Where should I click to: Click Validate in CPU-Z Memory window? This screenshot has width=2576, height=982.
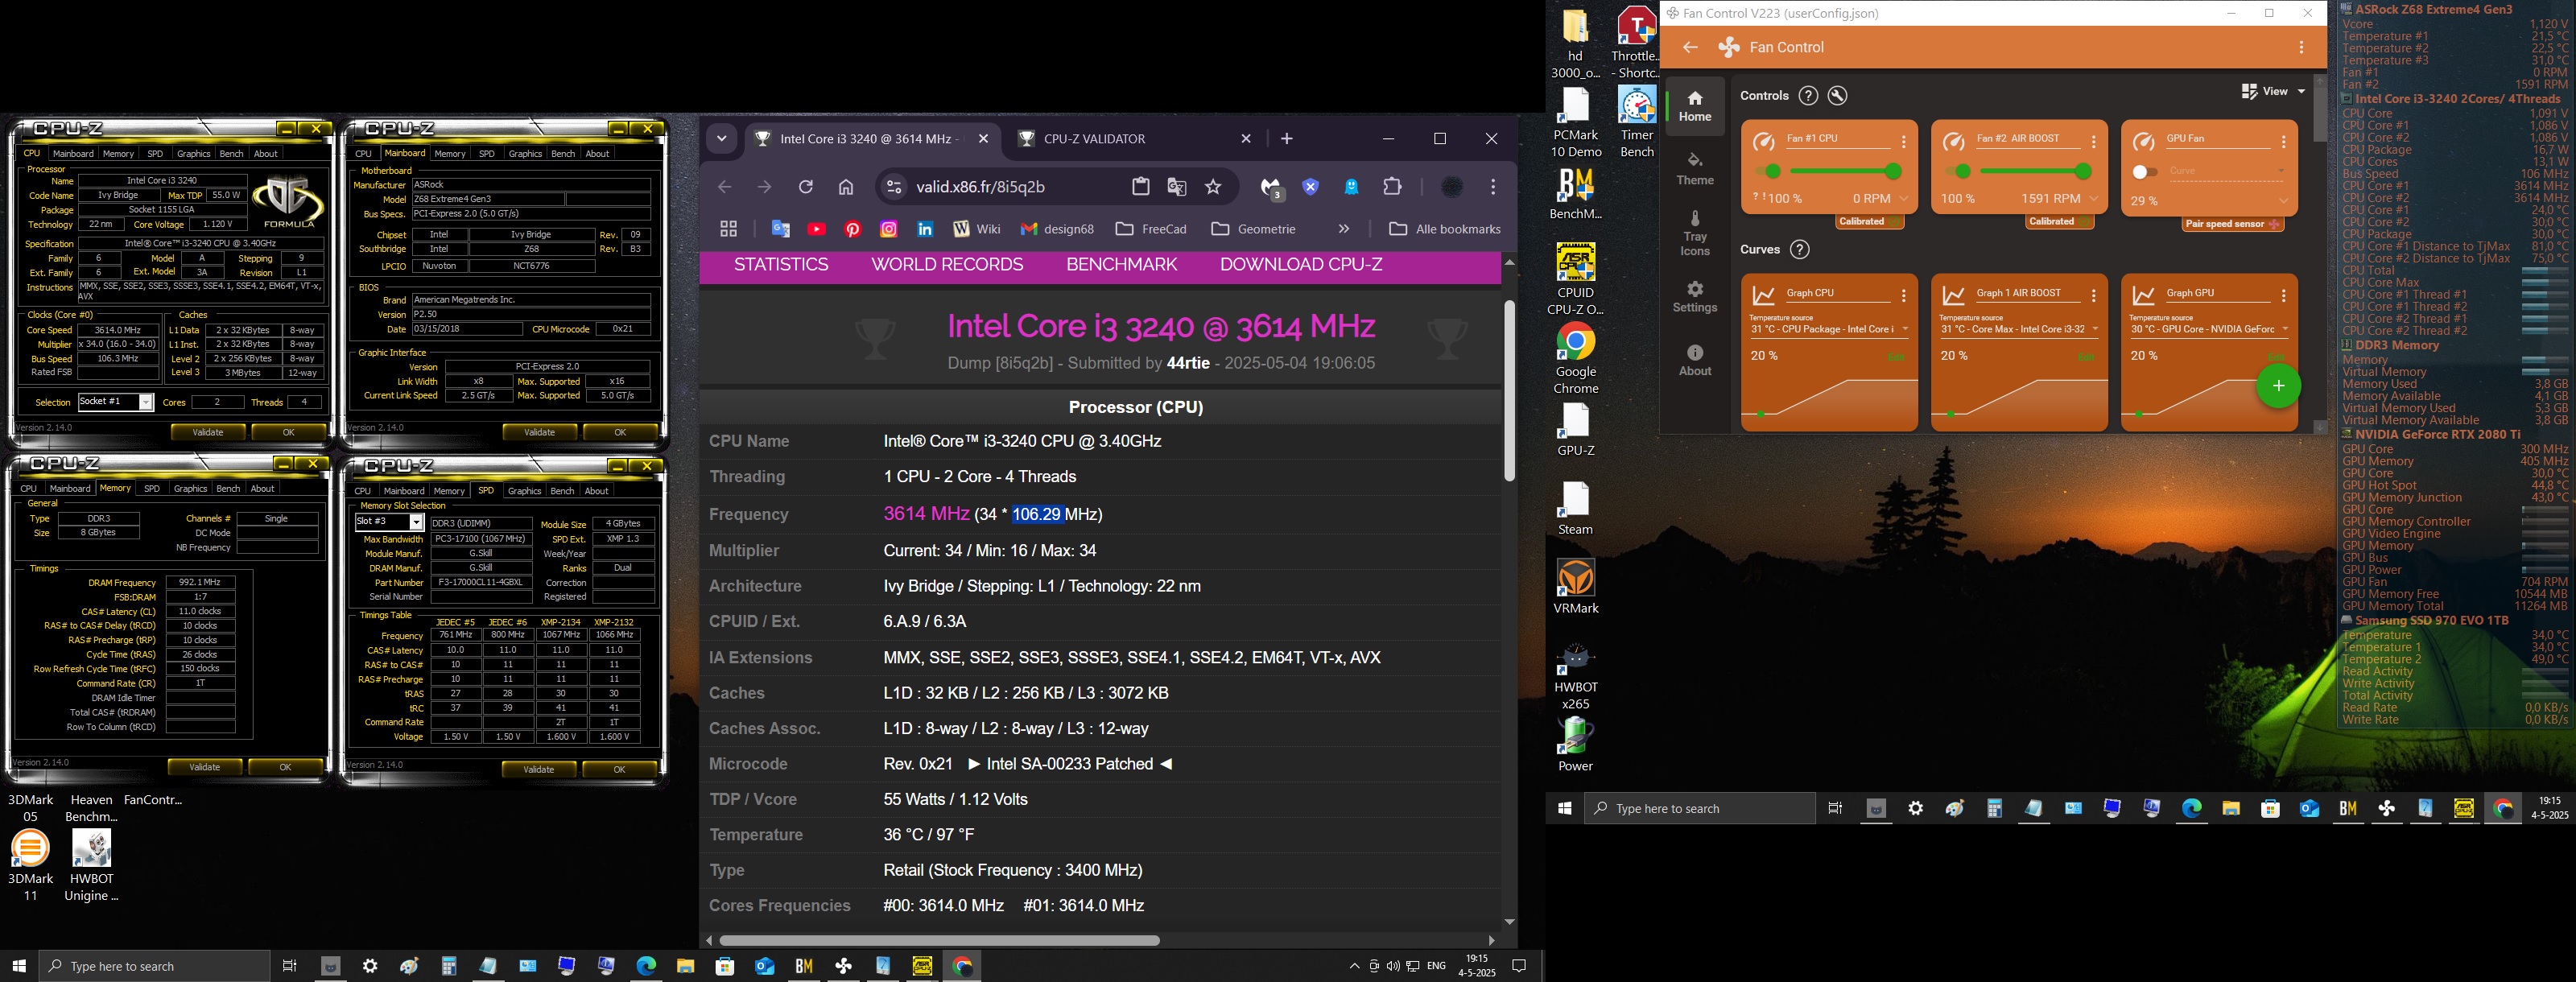205,767
